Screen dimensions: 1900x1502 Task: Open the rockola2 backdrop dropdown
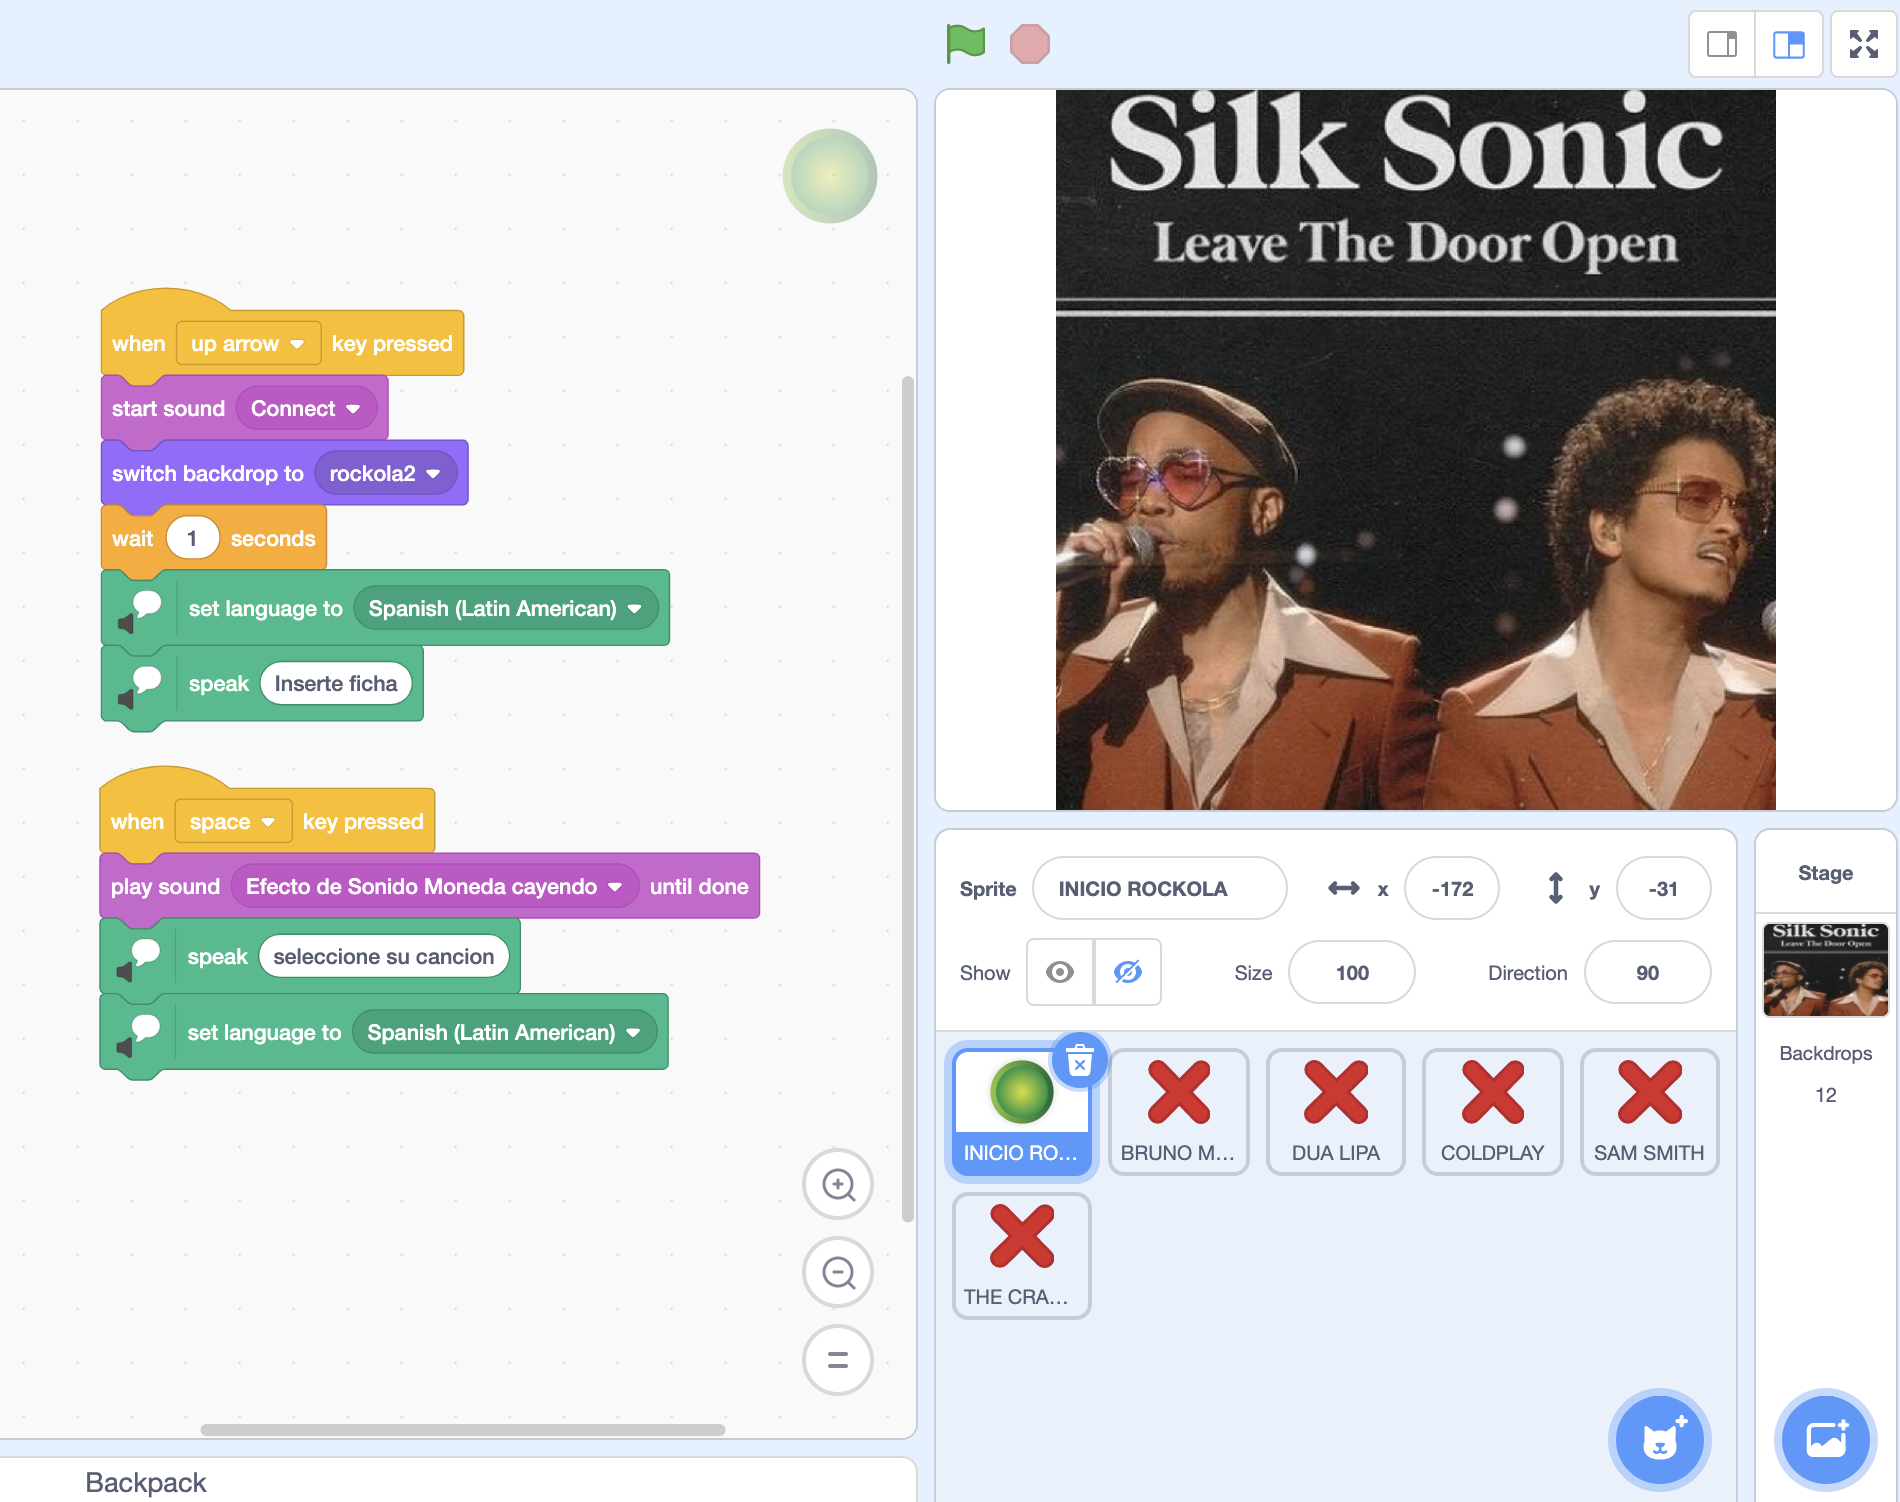coord(386,474)
